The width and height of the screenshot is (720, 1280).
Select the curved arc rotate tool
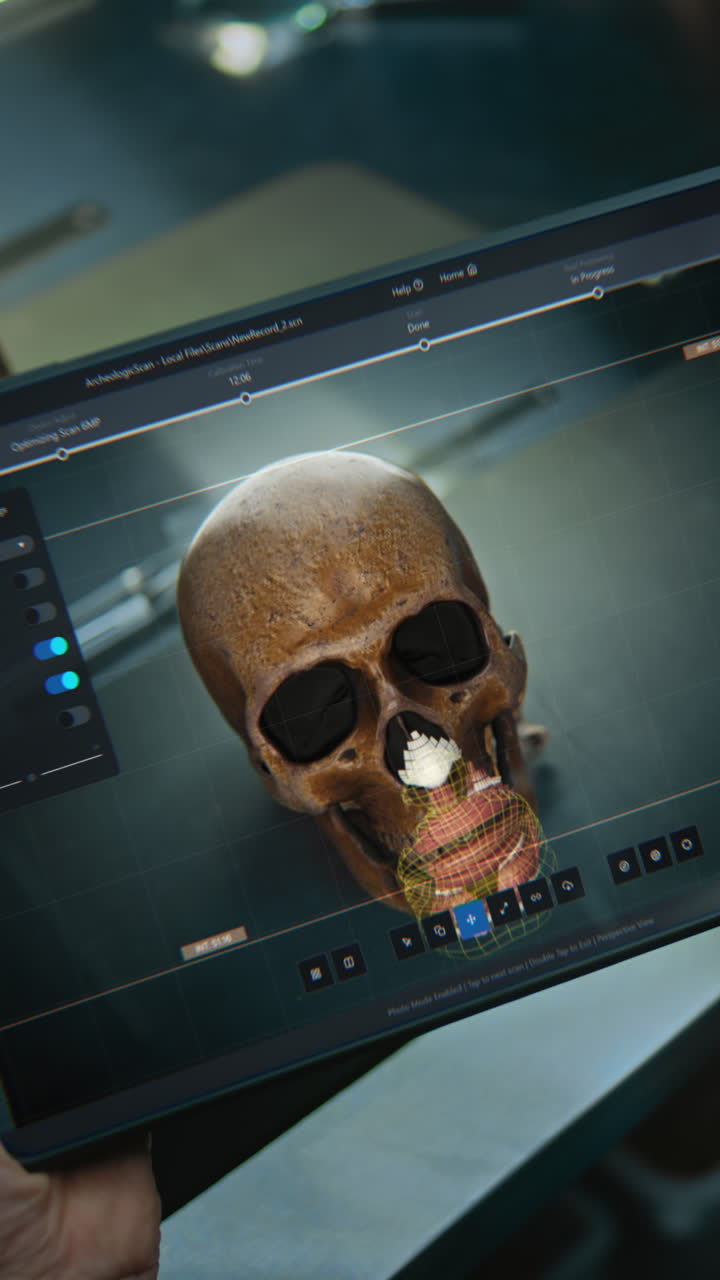[568, 885]
